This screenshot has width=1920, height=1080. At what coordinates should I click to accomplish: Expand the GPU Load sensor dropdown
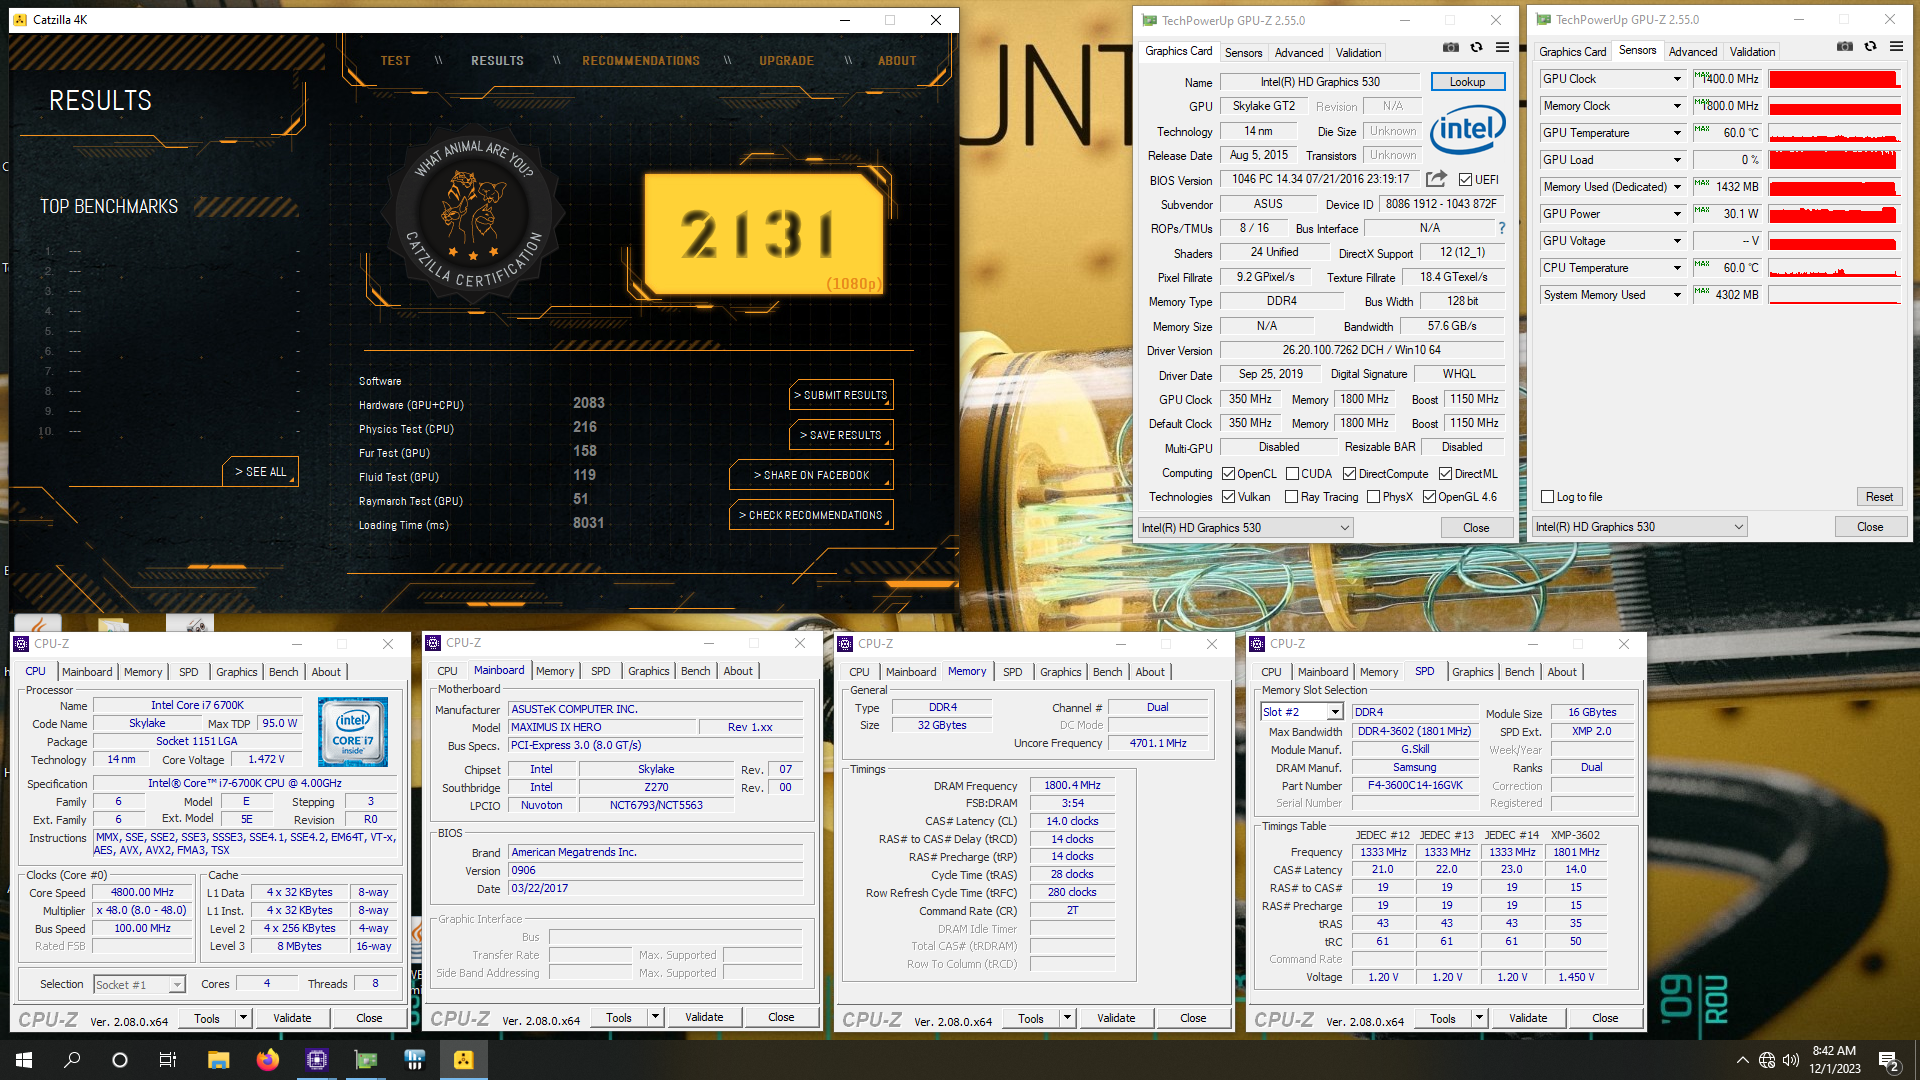pyautogui.click(x=1677, y=160)
